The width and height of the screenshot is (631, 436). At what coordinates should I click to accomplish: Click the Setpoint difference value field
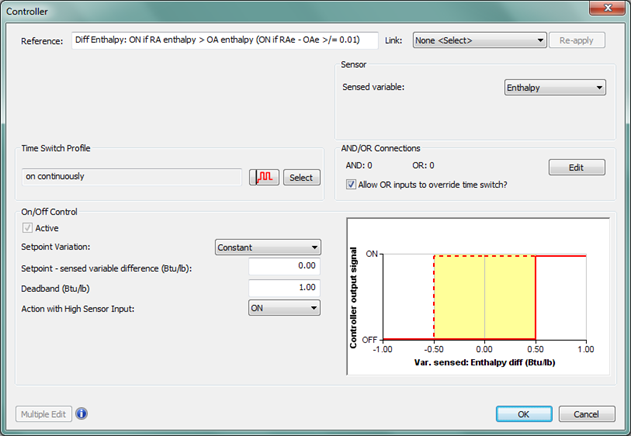(x=283, y=267)
